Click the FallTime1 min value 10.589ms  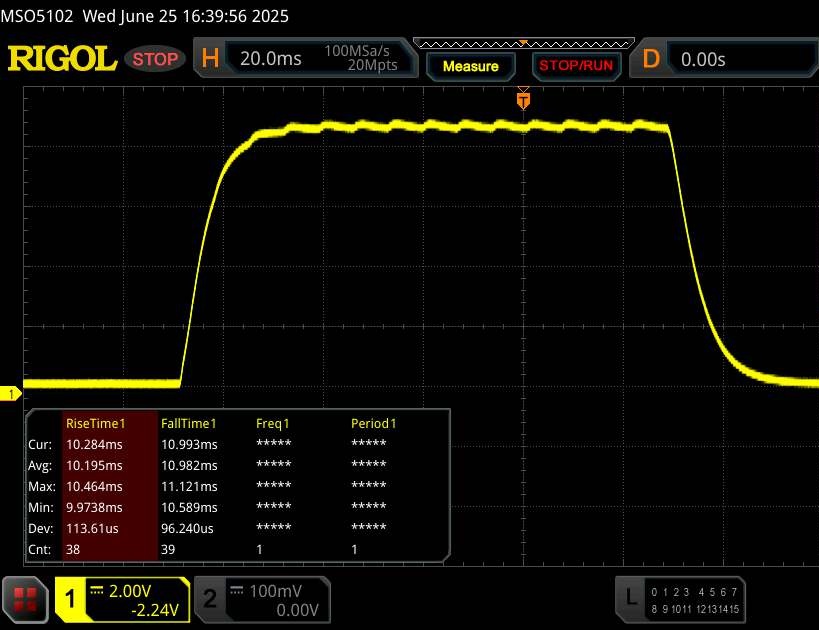(189, 507)
